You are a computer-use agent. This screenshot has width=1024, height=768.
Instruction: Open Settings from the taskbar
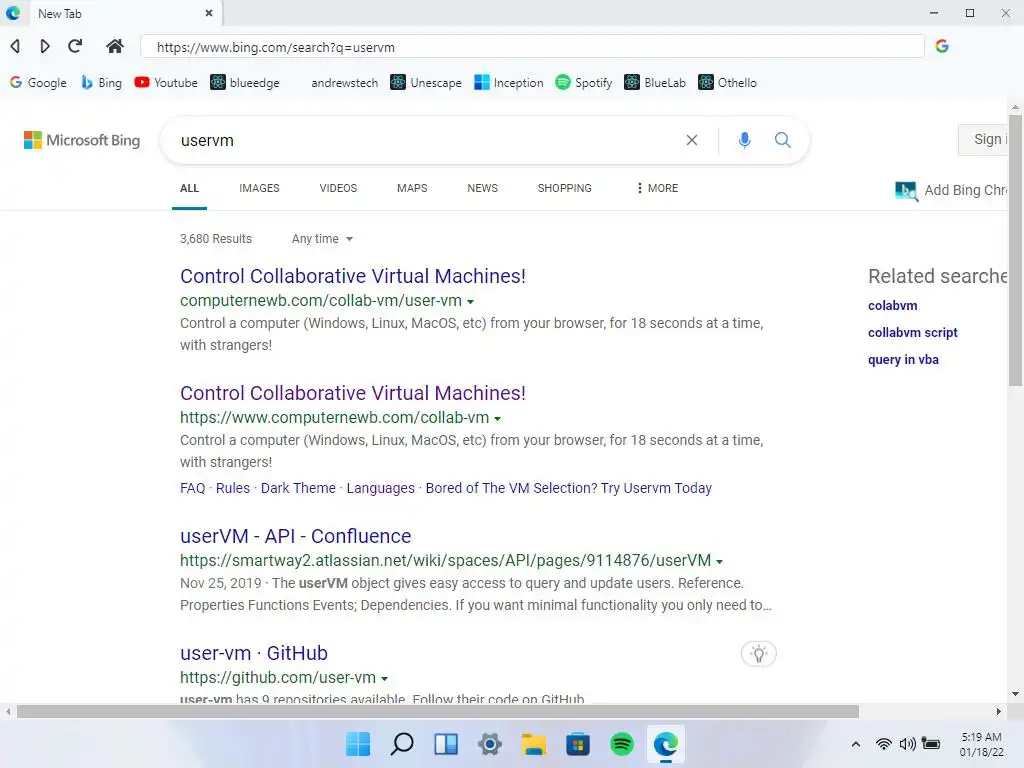pos(490,744)
